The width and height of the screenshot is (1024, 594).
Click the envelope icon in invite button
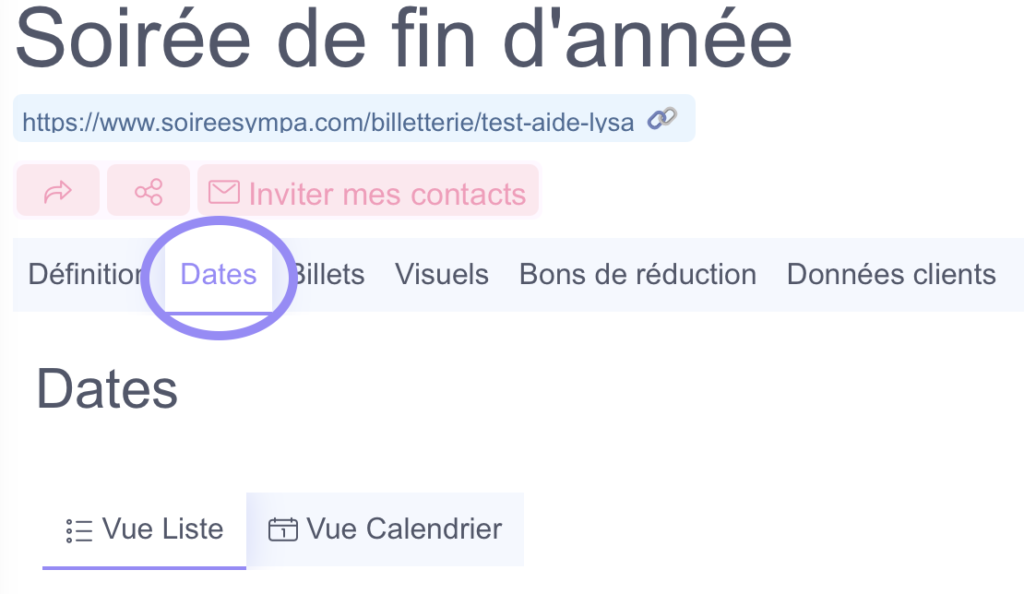click(224, 192)
